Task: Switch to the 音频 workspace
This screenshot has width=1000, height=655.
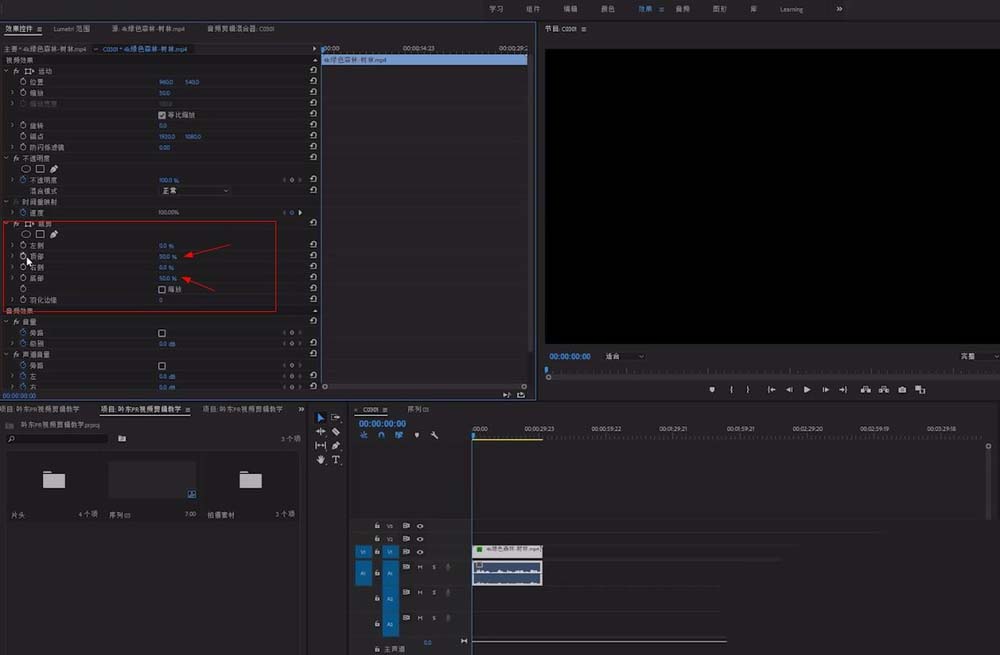Action: click(682, 9)
